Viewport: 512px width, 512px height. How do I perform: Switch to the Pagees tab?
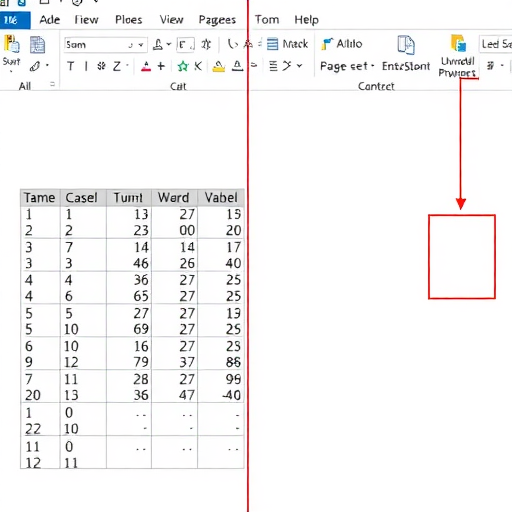point(217,20)
